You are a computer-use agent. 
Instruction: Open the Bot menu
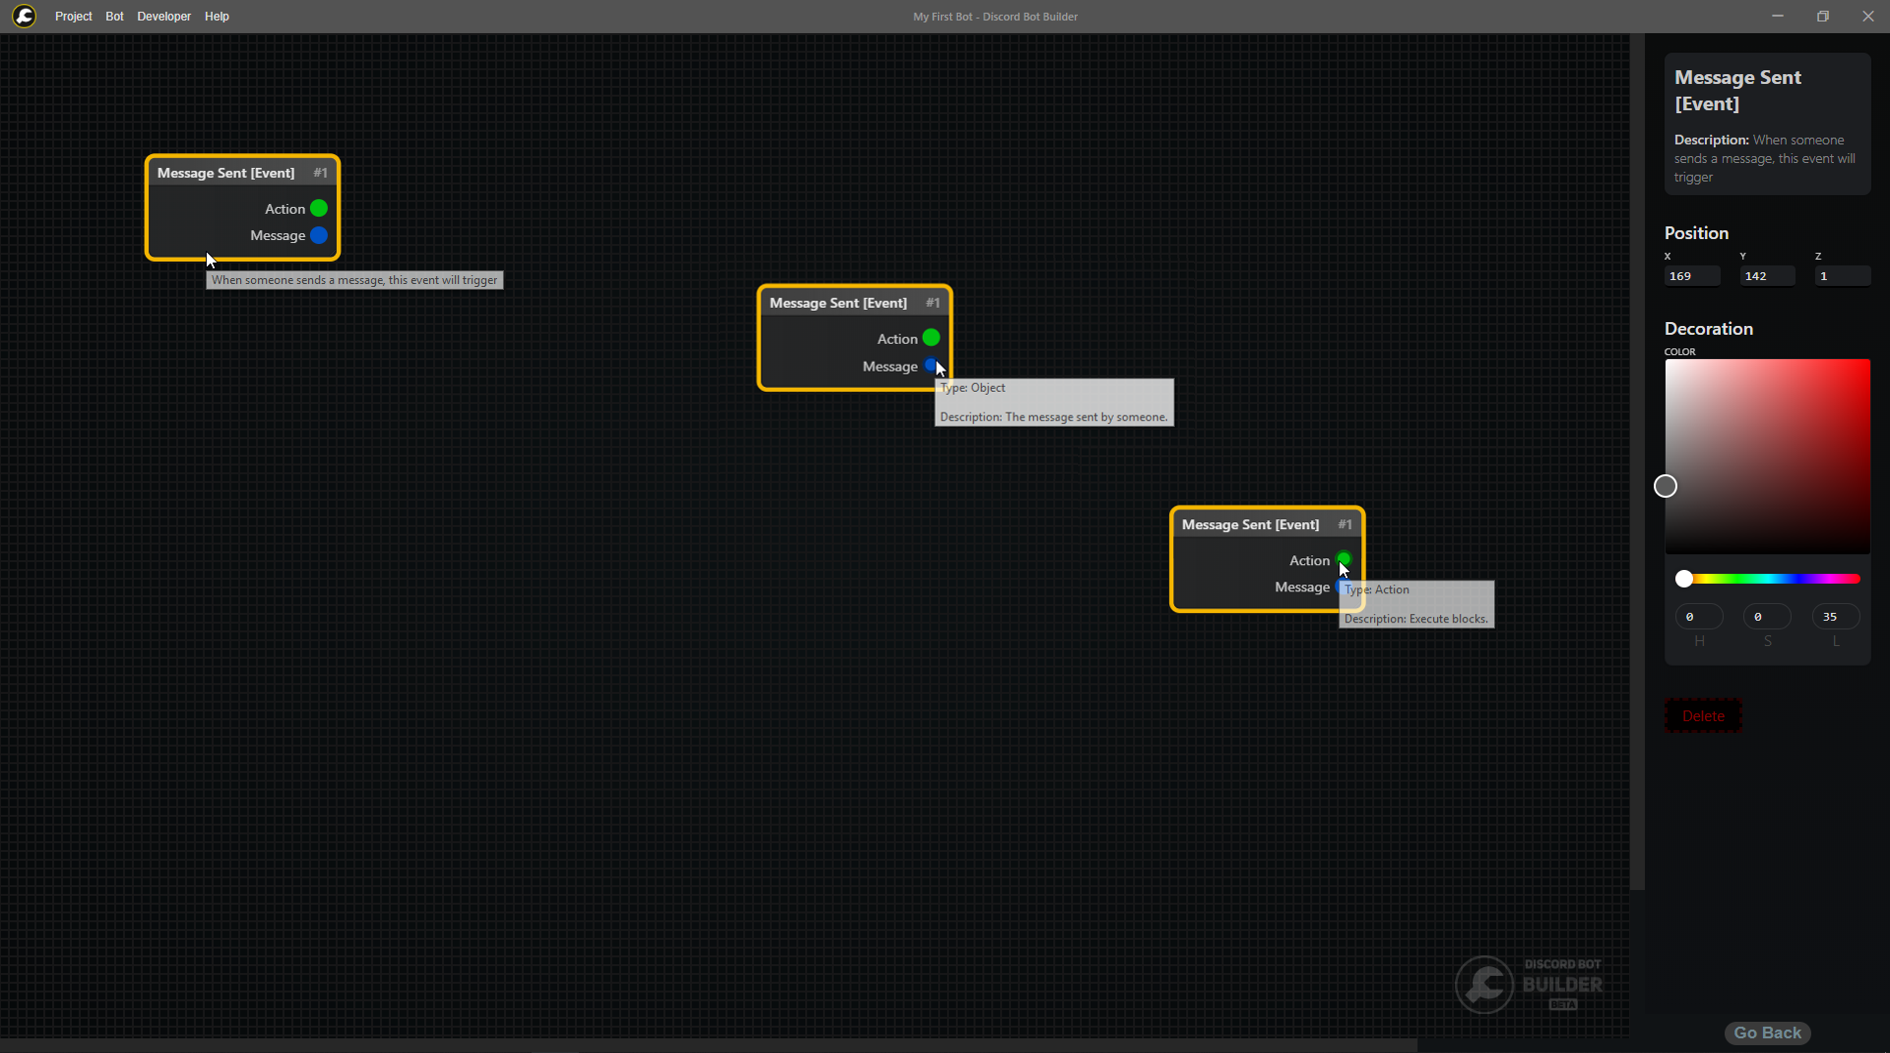tap(114, 16)
